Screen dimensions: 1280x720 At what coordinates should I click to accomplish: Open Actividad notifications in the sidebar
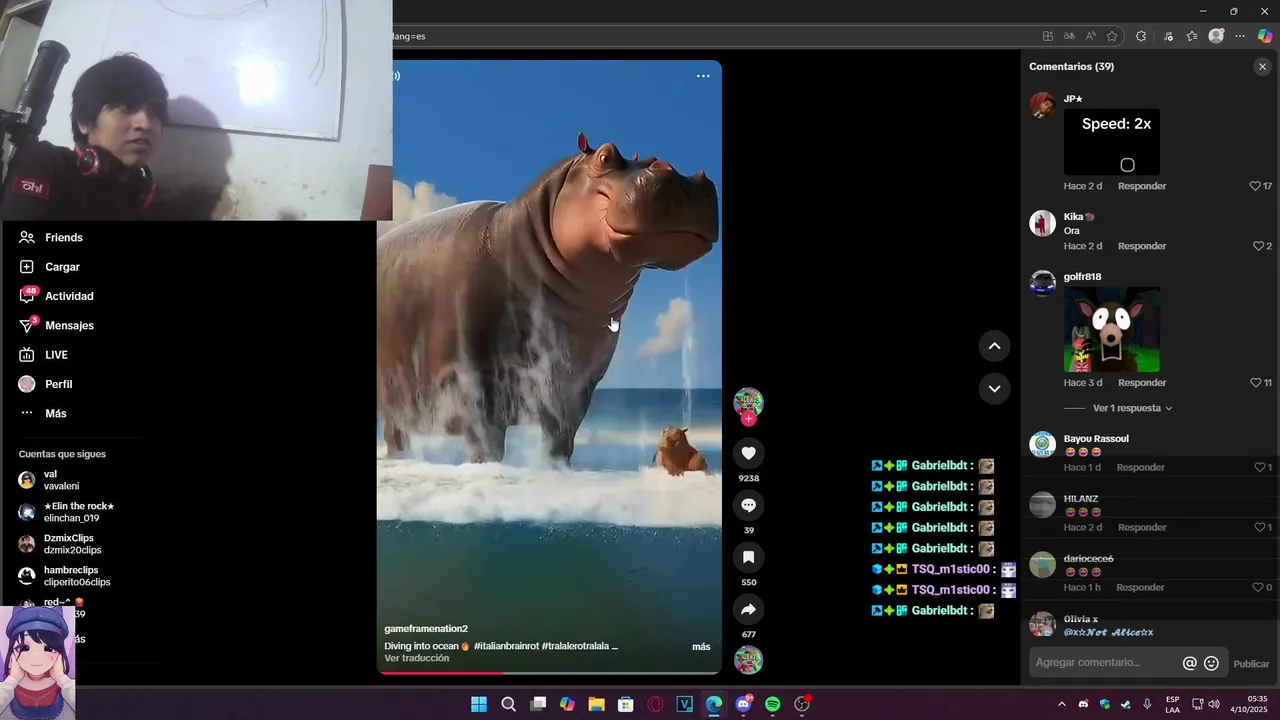[x=57, y=296]
